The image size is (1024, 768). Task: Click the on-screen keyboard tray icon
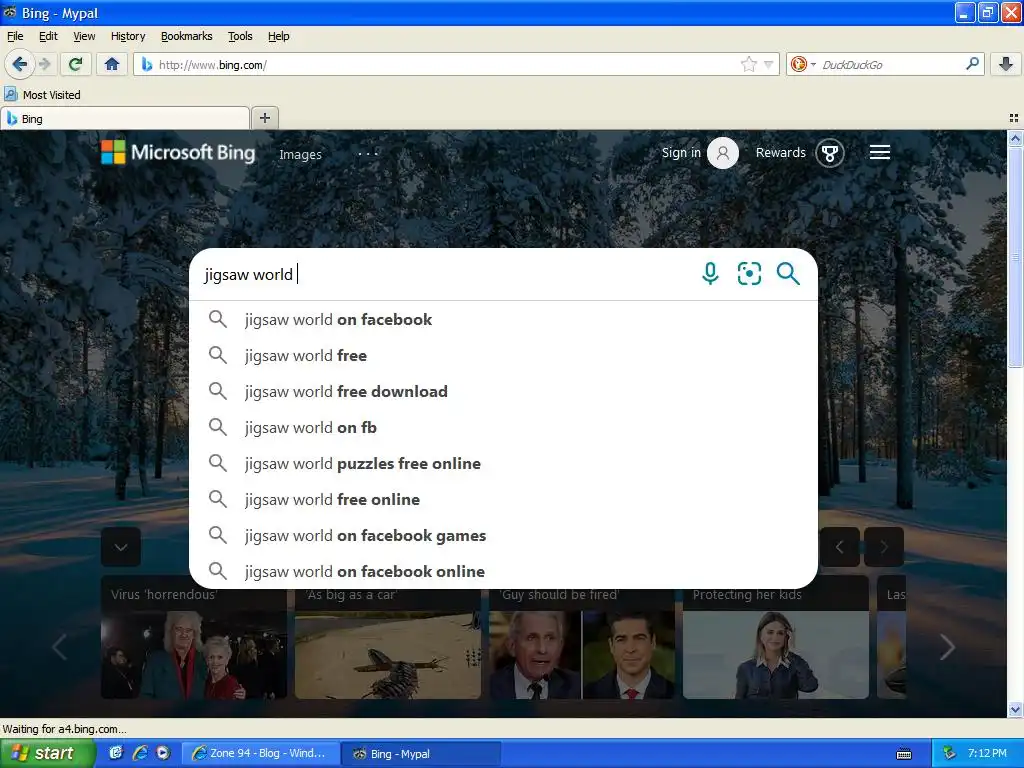pos(904,754)
